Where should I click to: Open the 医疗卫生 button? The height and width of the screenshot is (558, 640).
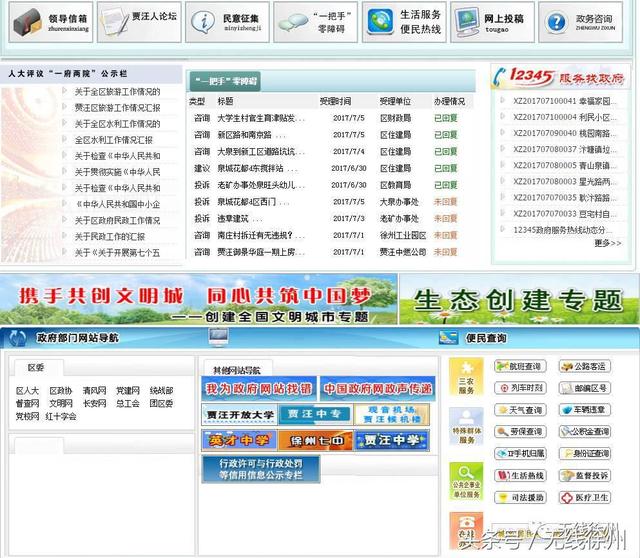click(585, 497)
